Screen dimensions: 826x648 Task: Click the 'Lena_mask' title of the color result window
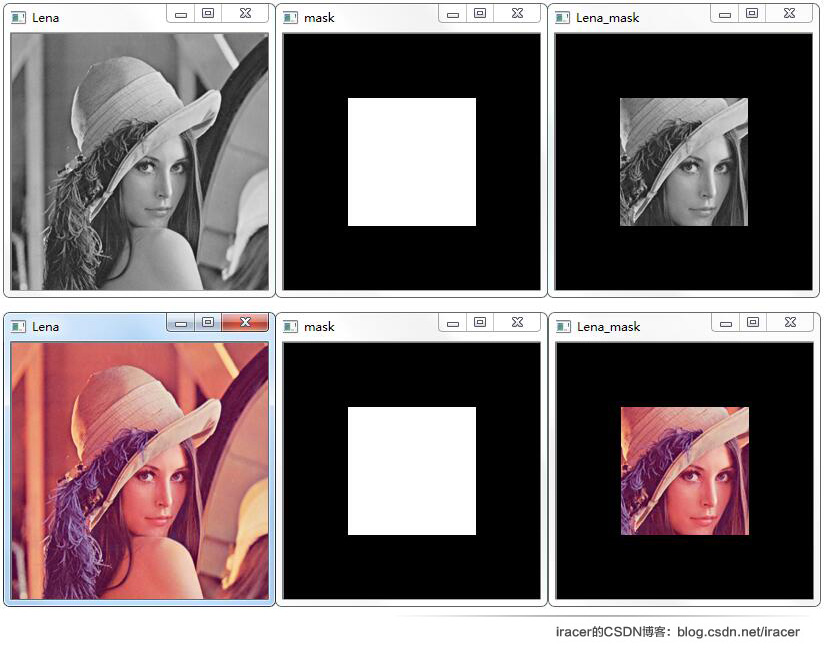coord(608,327)
